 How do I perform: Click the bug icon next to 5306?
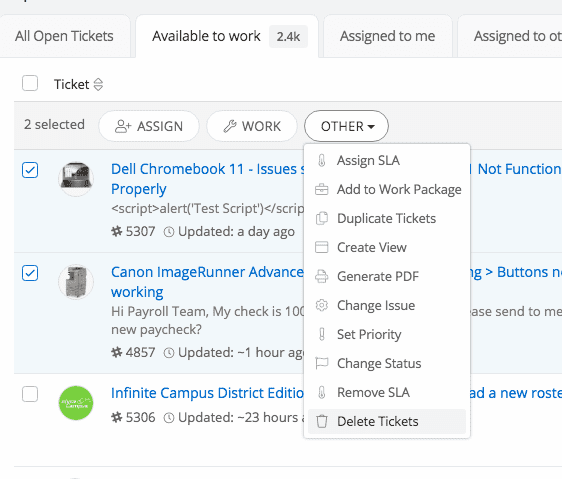coord(116,418)
